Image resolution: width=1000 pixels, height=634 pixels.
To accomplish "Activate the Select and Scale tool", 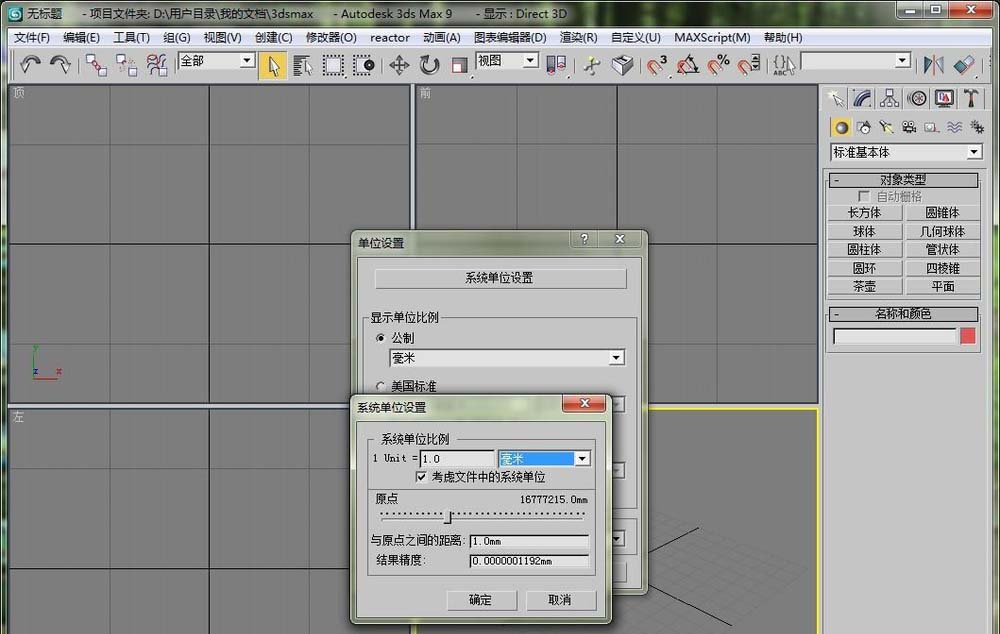I will 459,65.
